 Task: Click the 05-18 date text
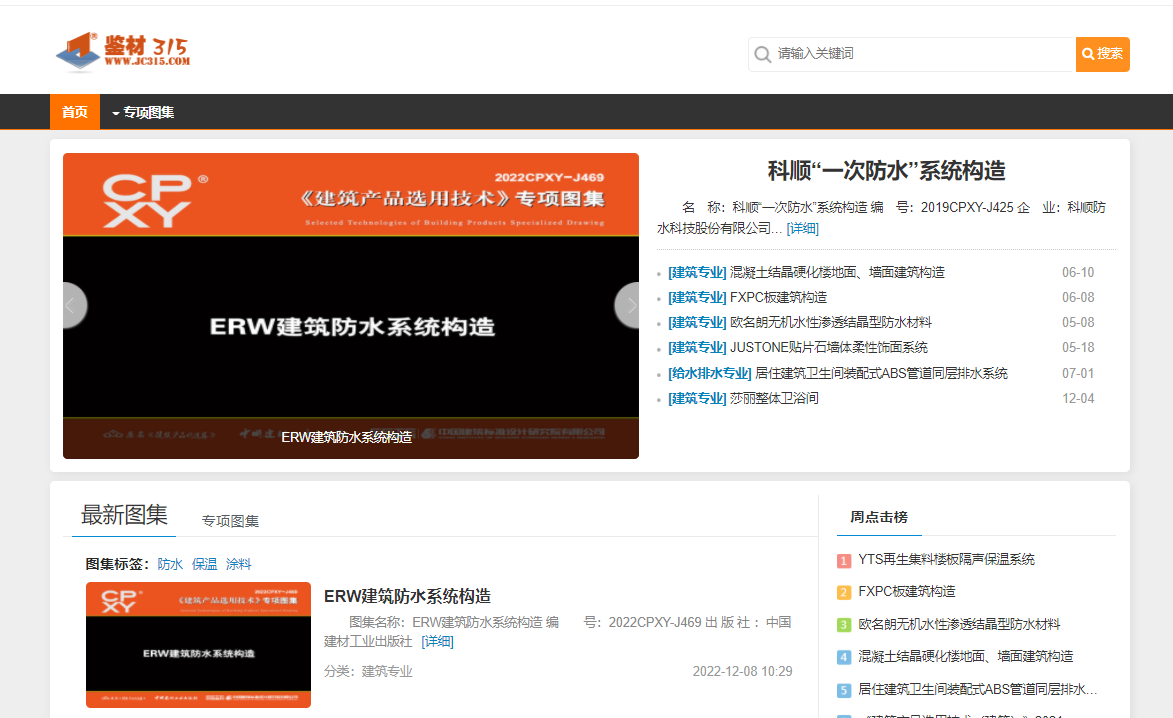(1078, 348)
